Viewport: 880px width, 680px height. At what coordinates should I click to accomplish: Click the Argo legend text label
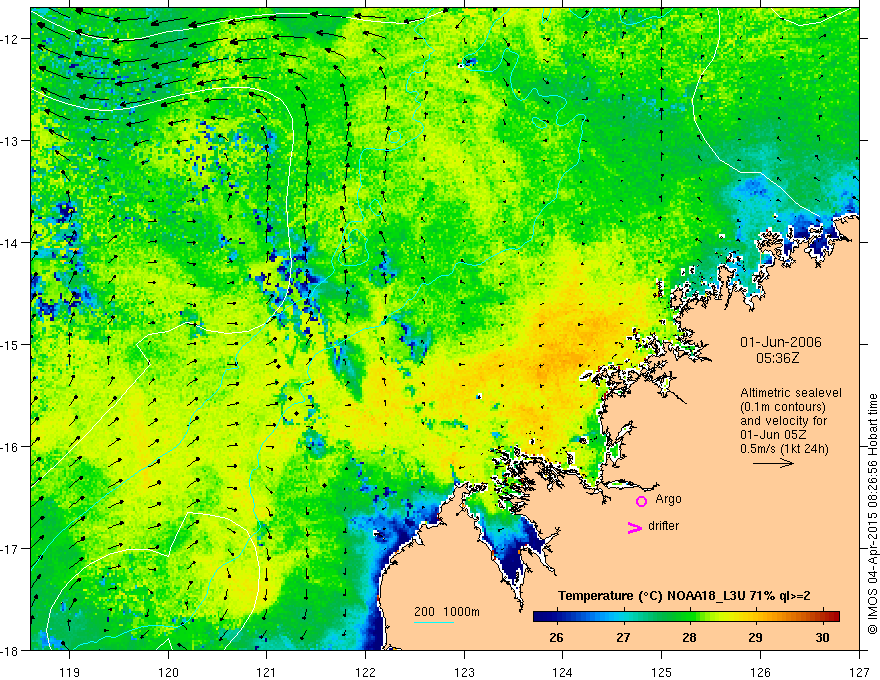[x=668, y=499]
